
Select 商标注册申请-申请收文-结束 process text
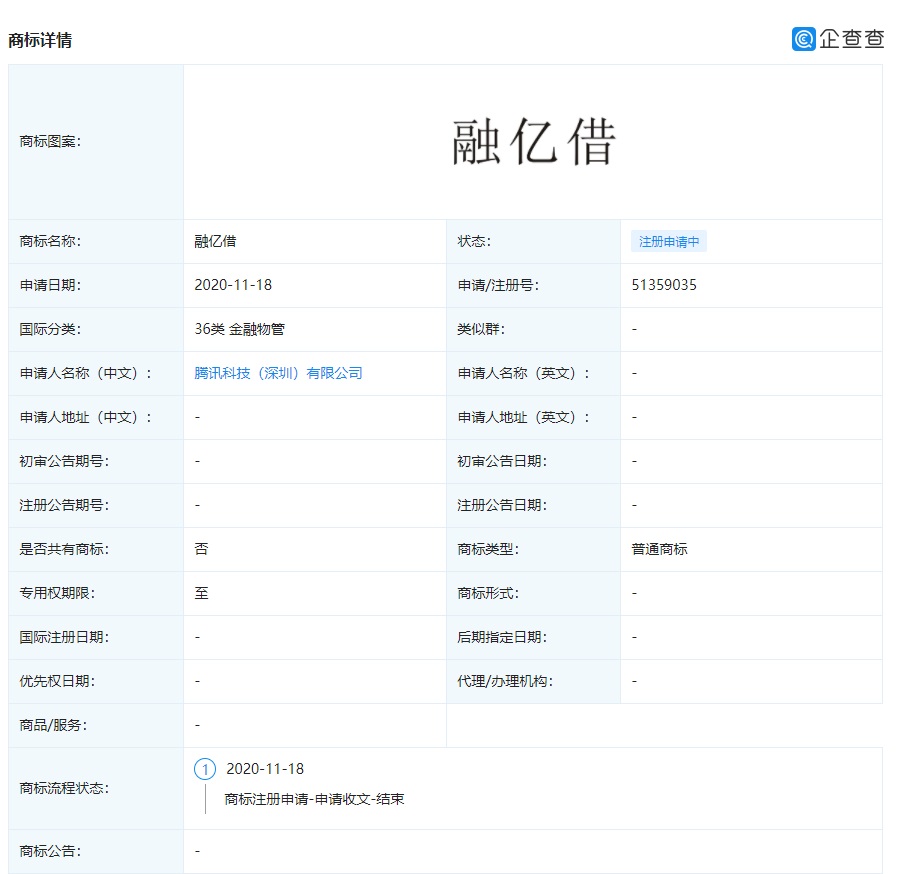click(314, 799)
